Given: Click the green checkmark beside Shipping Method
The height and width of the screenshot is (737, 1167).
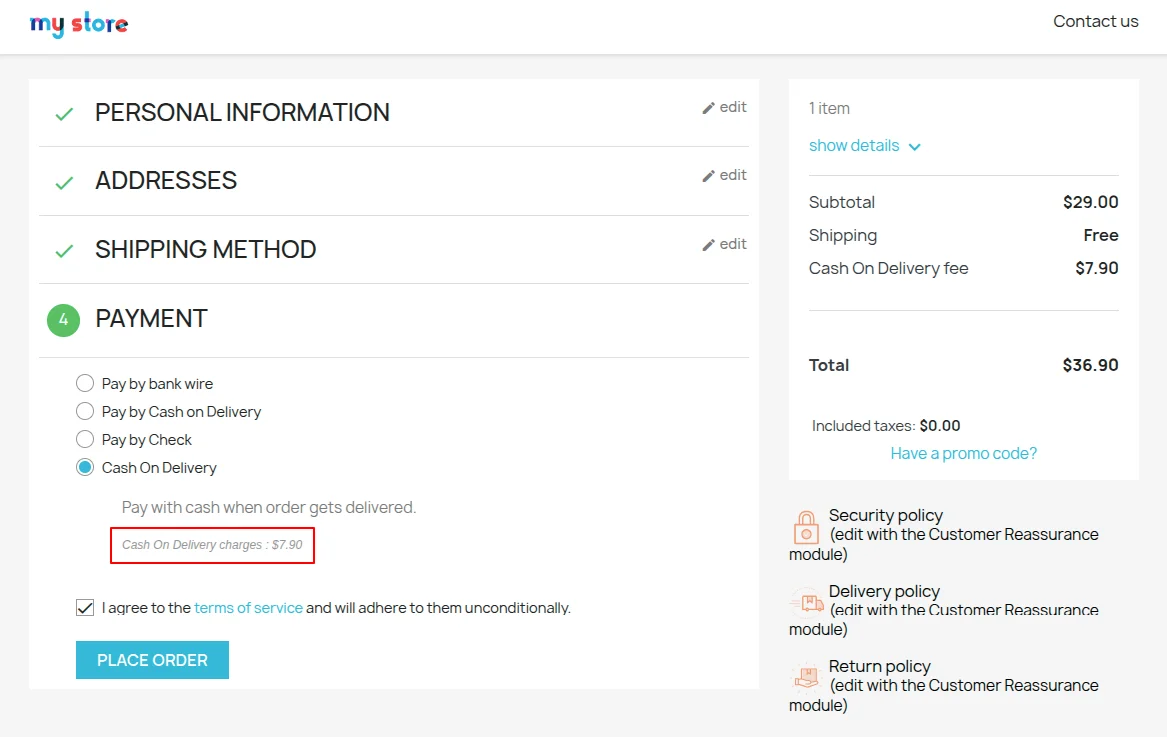Looking at the screenshot, I should click(x=65, y=251).
